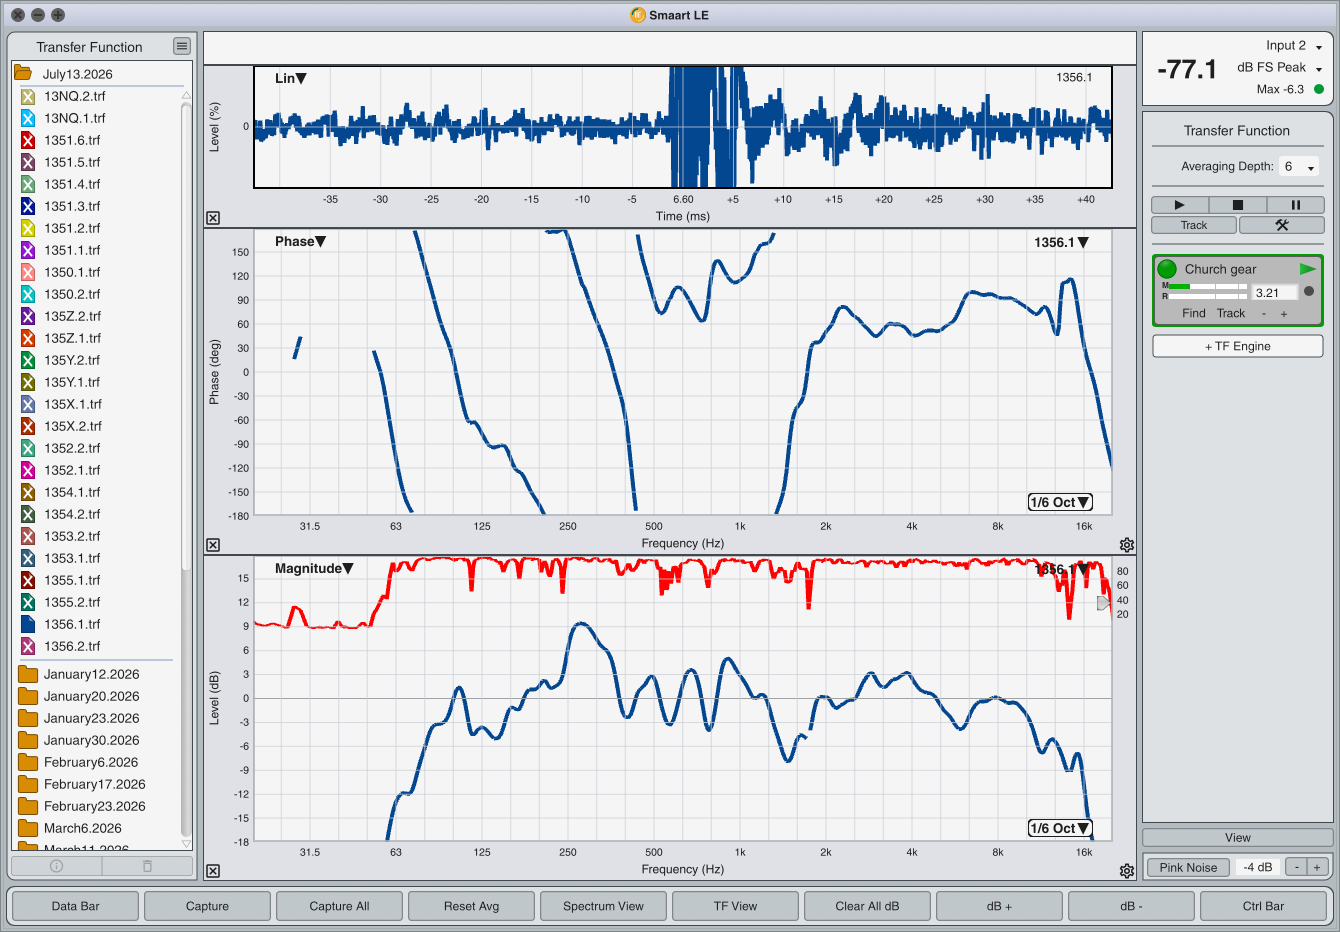
Task: Click the Pink Noise generator button
Action: point(1188,867)
